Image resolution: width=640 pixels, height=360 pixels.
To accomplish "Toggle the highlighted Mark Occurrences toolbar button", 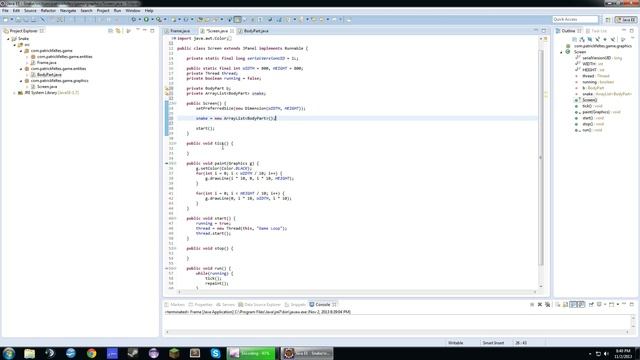I will (x=237, y=19).
